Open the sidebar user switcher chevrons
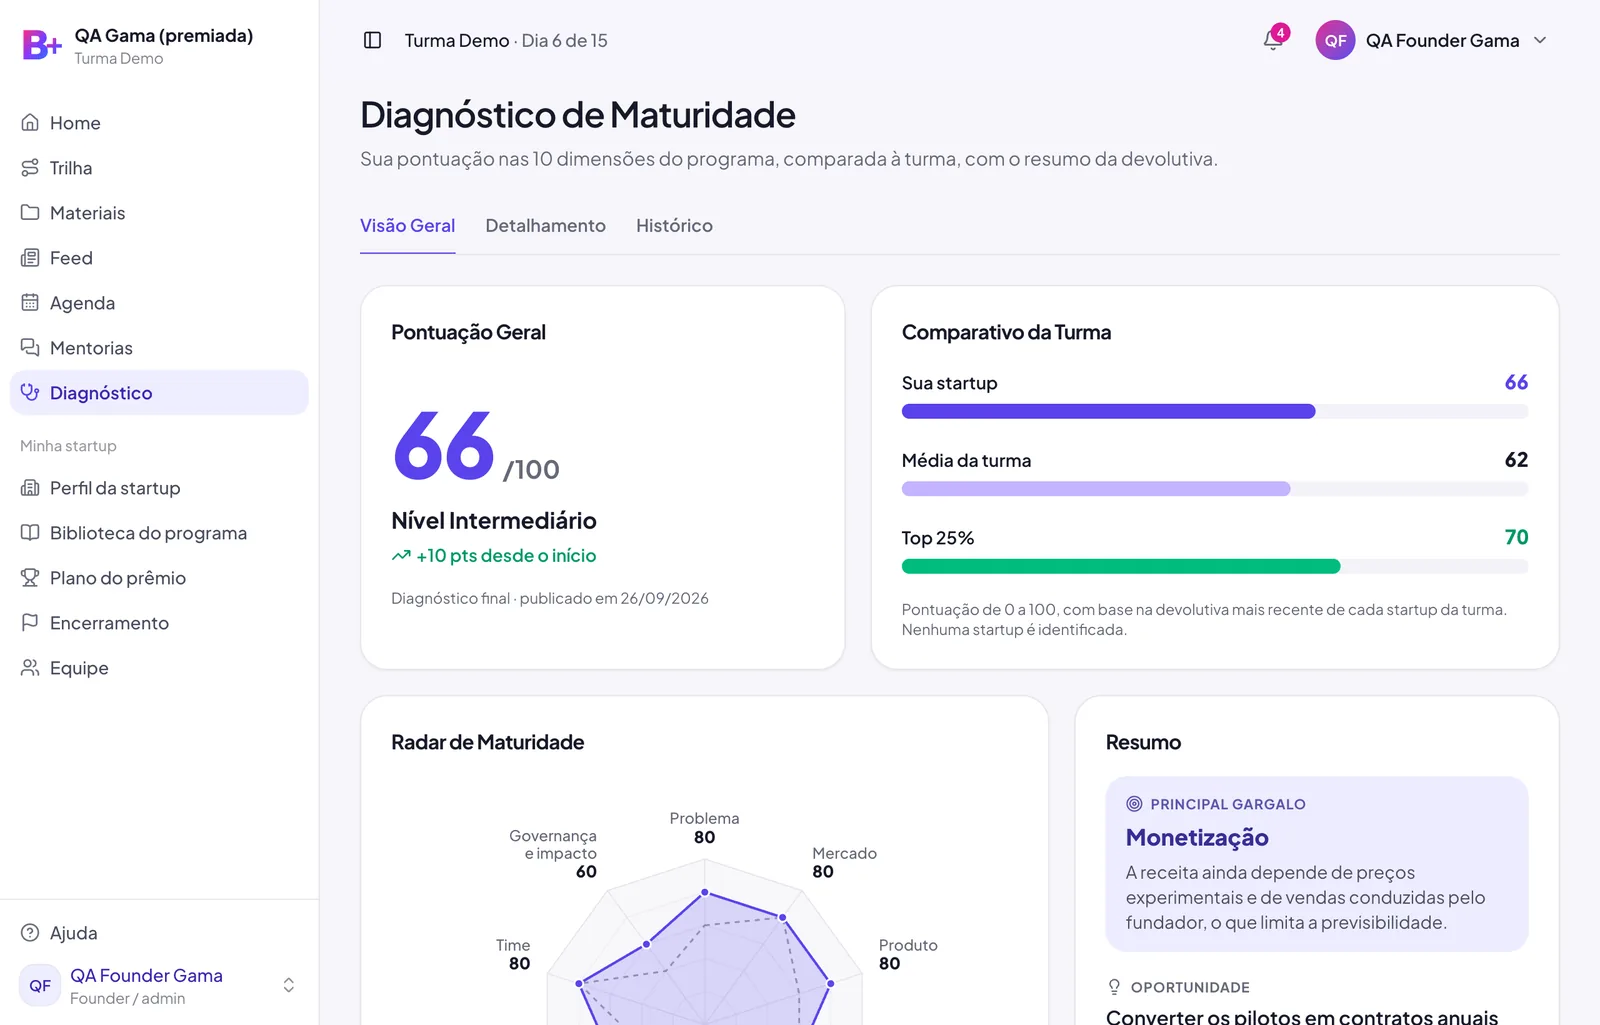Screen dimensions: 1600x1025 289,985
